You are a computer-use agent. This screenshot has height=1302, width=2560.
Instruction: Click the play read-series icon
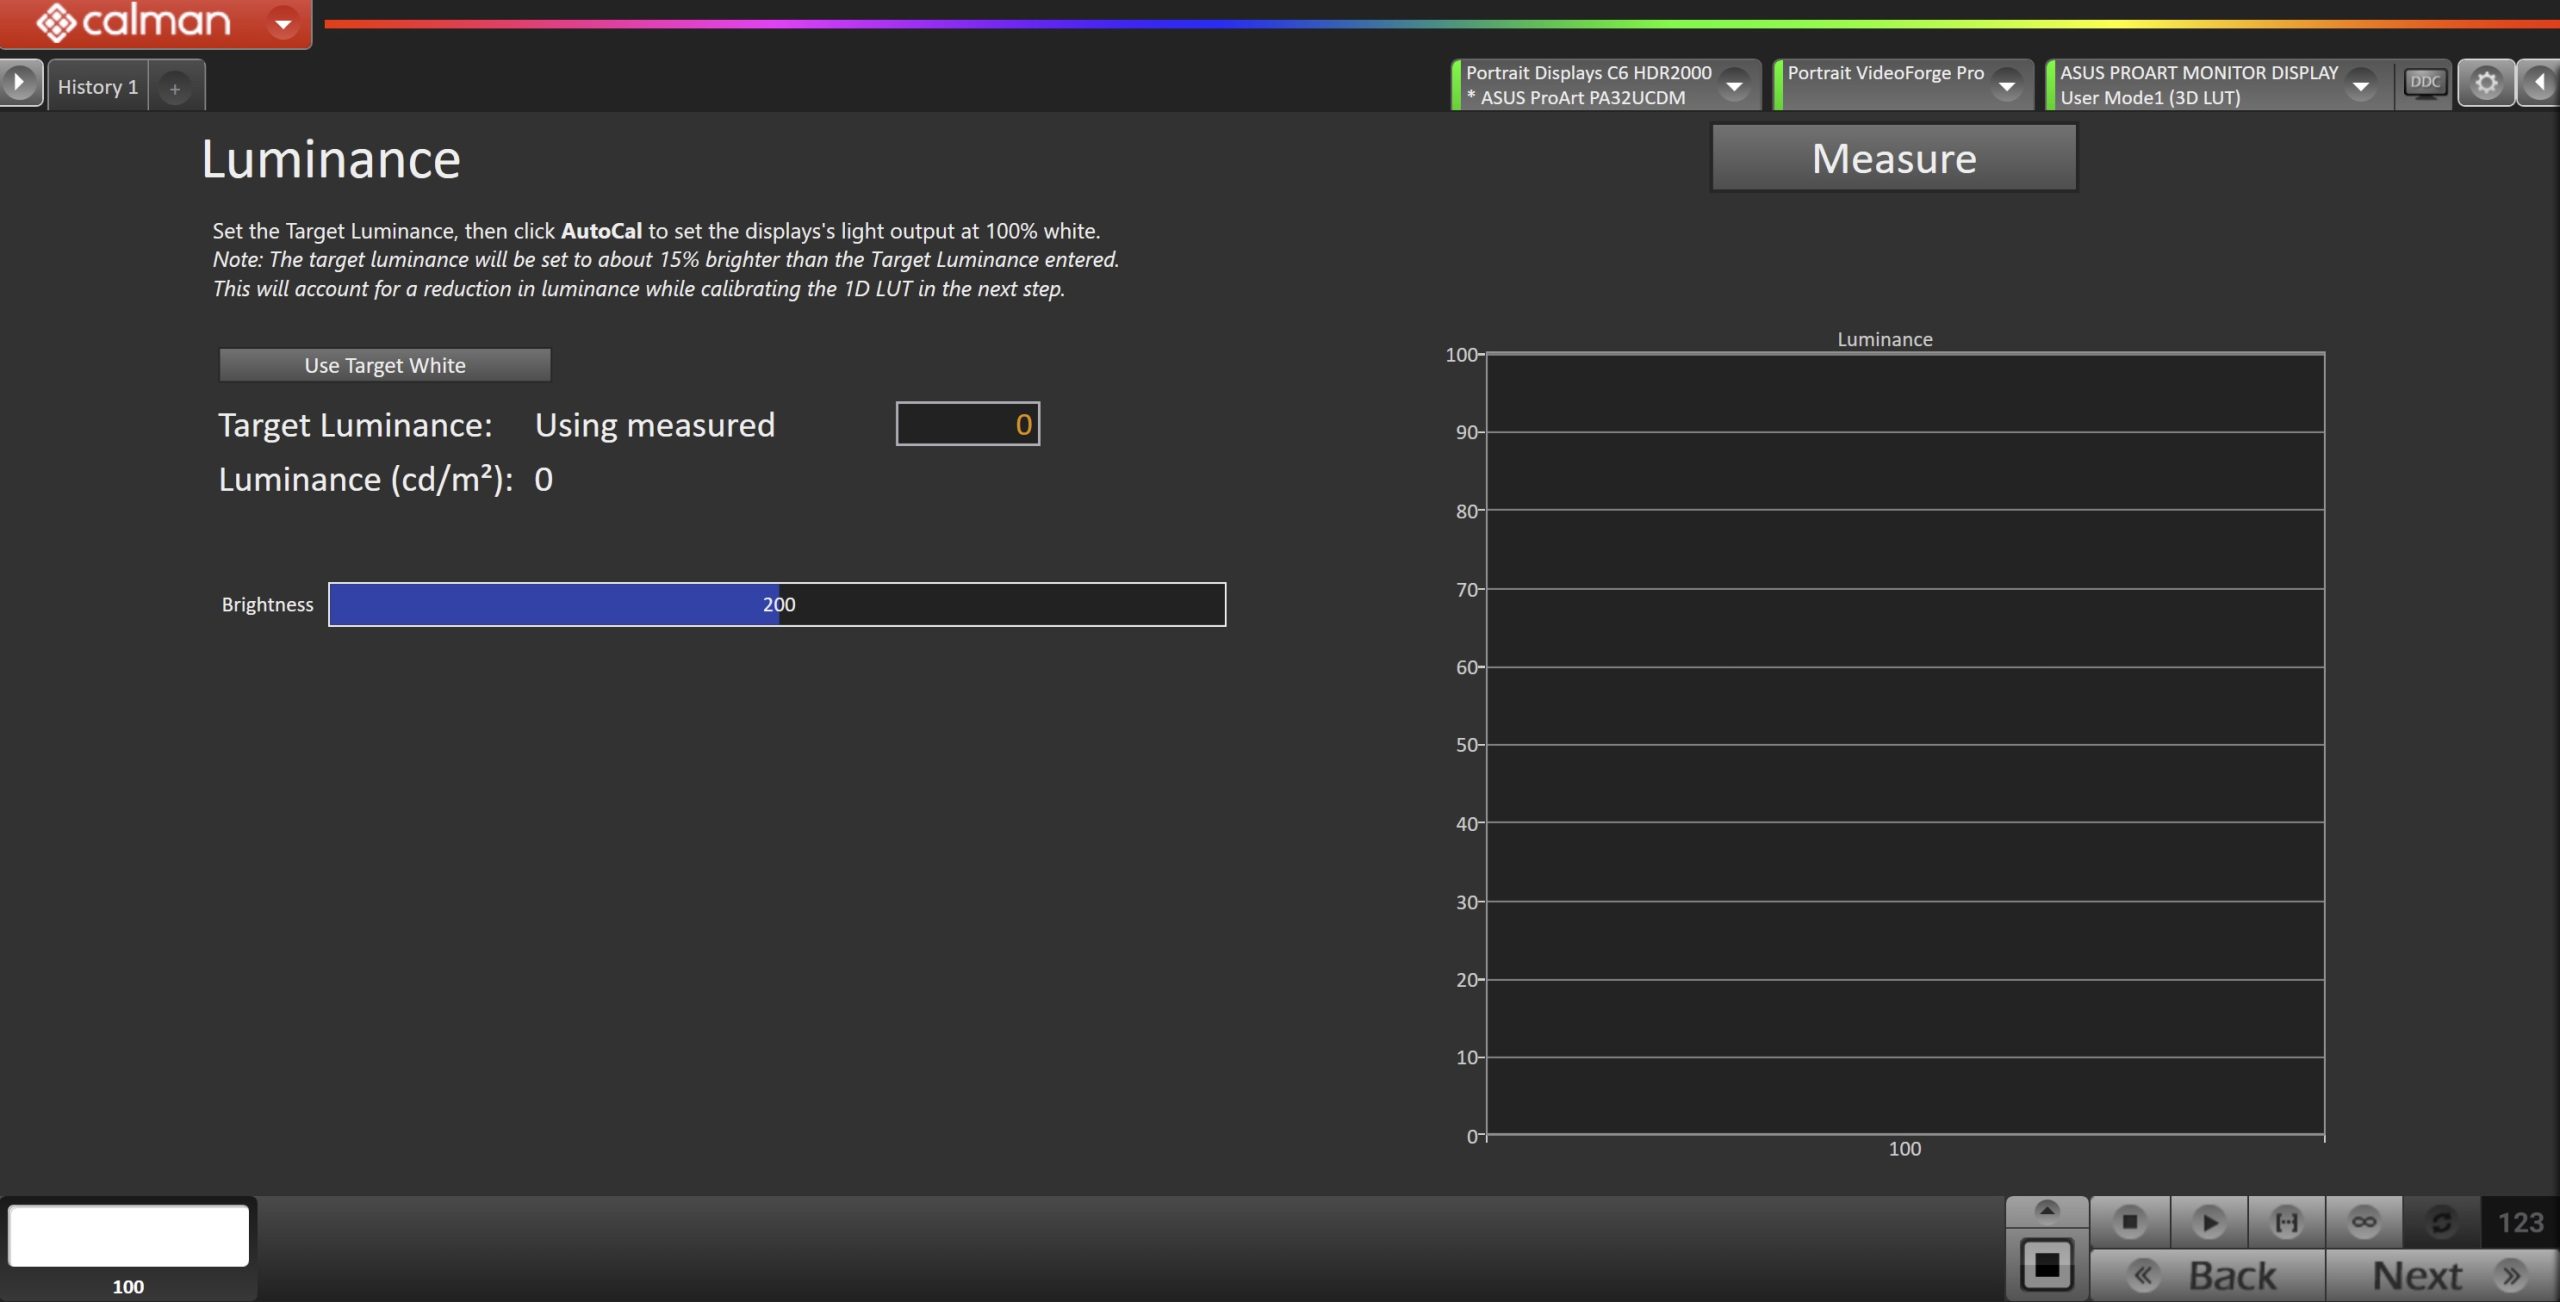2208,1221
